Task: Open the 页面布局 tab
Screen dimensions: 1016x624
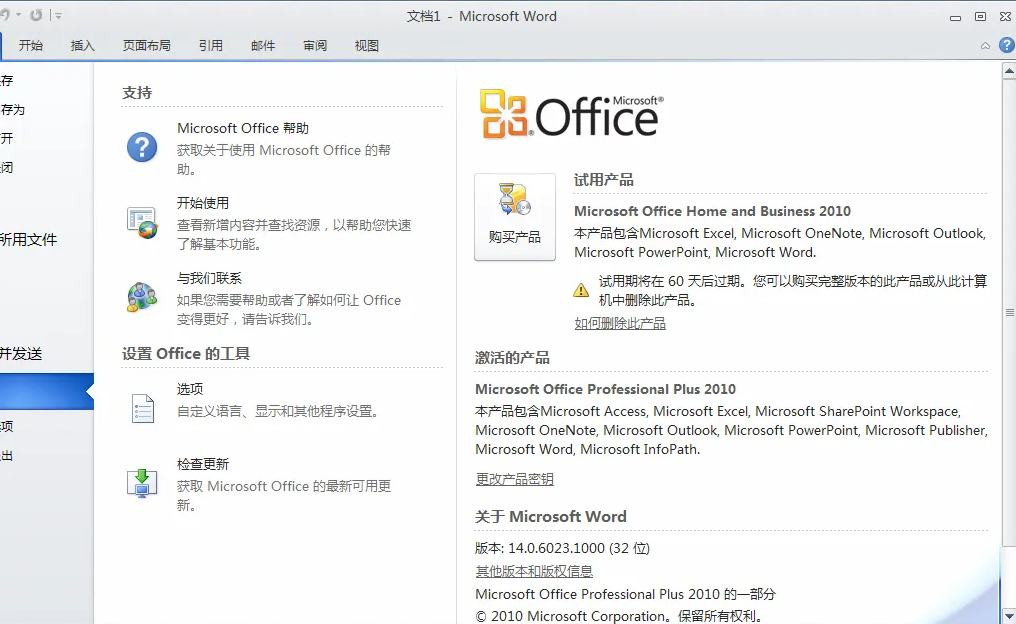Action: pyautogui.click(x=146, y=46)
